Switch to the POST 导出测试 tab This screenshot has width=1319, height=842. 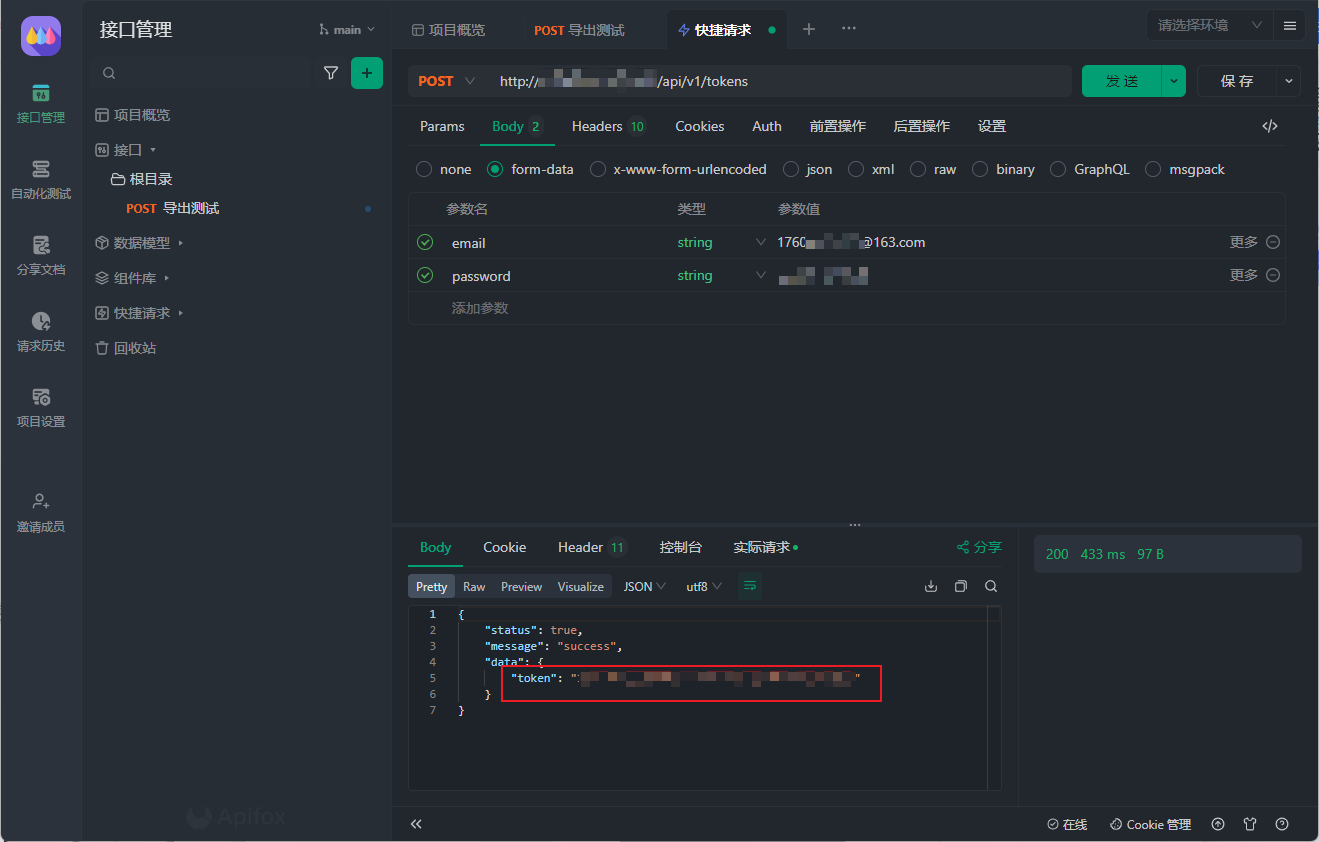click(x=579, y=30)
